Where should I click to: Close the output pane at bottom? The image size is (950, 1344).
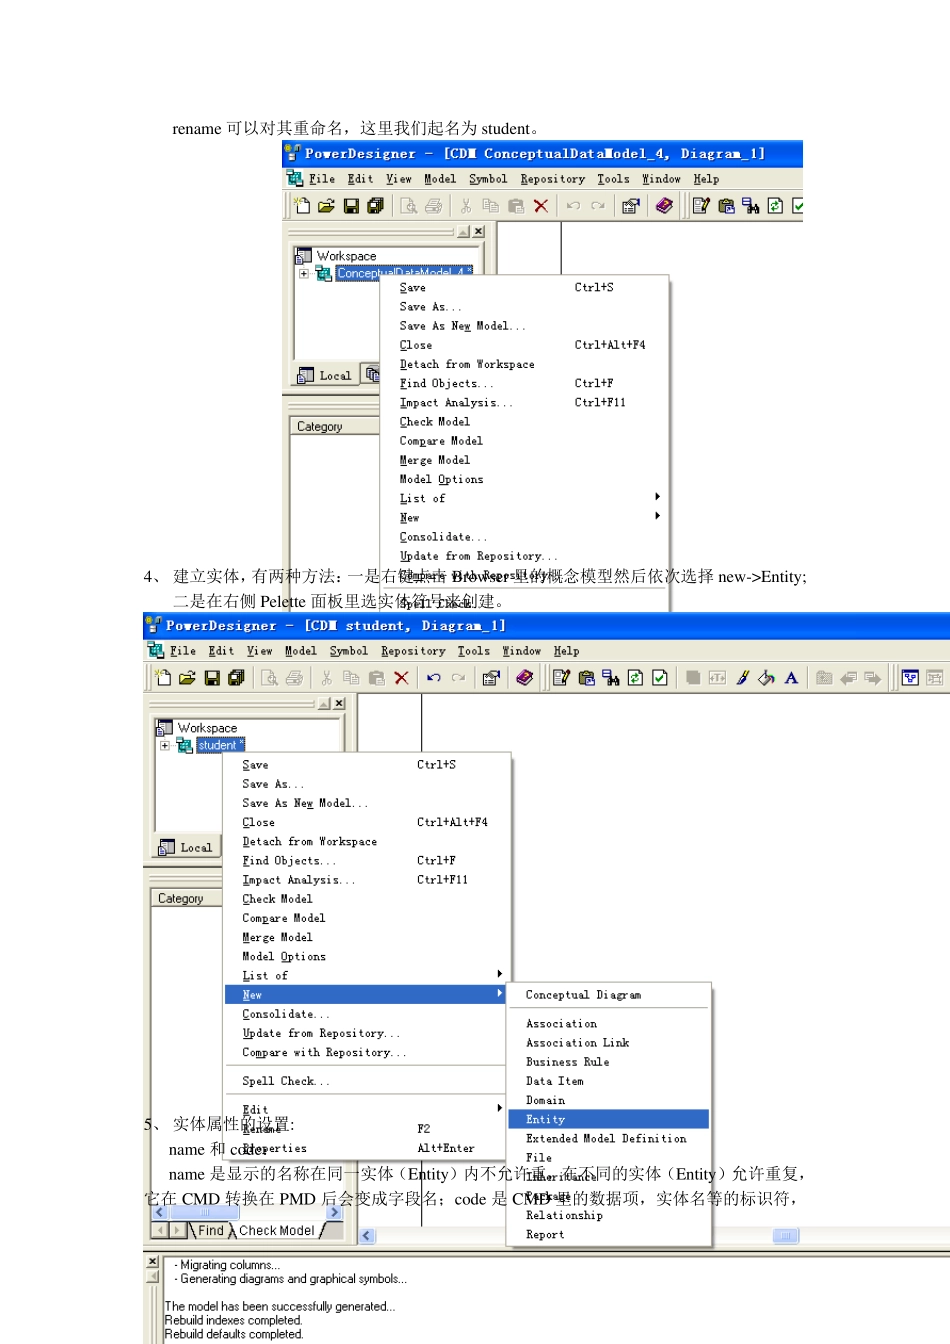tap(152, 1262)
